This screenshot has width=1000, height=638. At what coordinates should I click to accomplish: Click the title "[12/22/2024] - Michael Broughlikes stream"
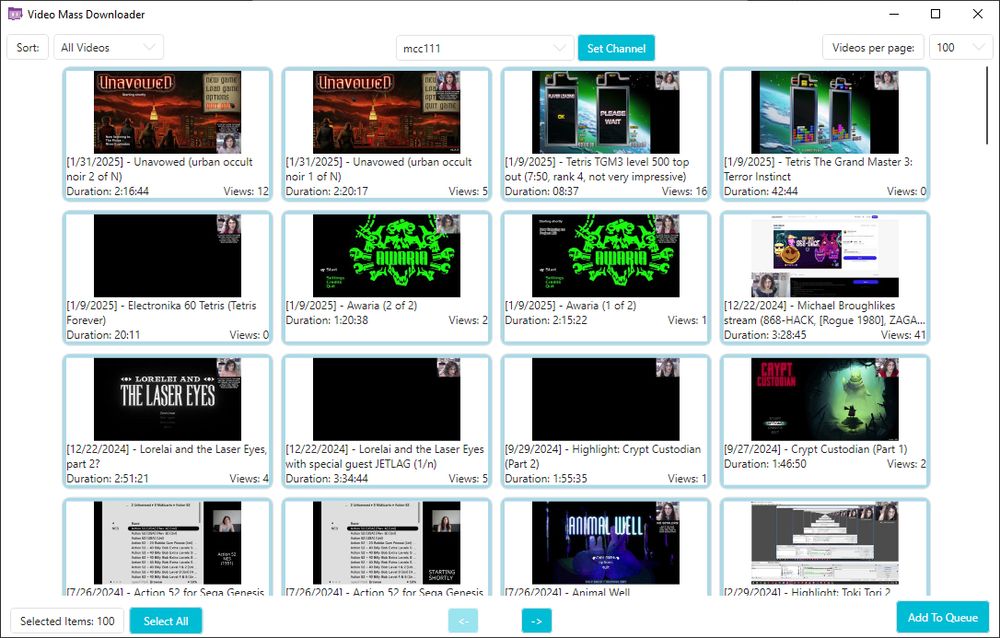point(825,313)
